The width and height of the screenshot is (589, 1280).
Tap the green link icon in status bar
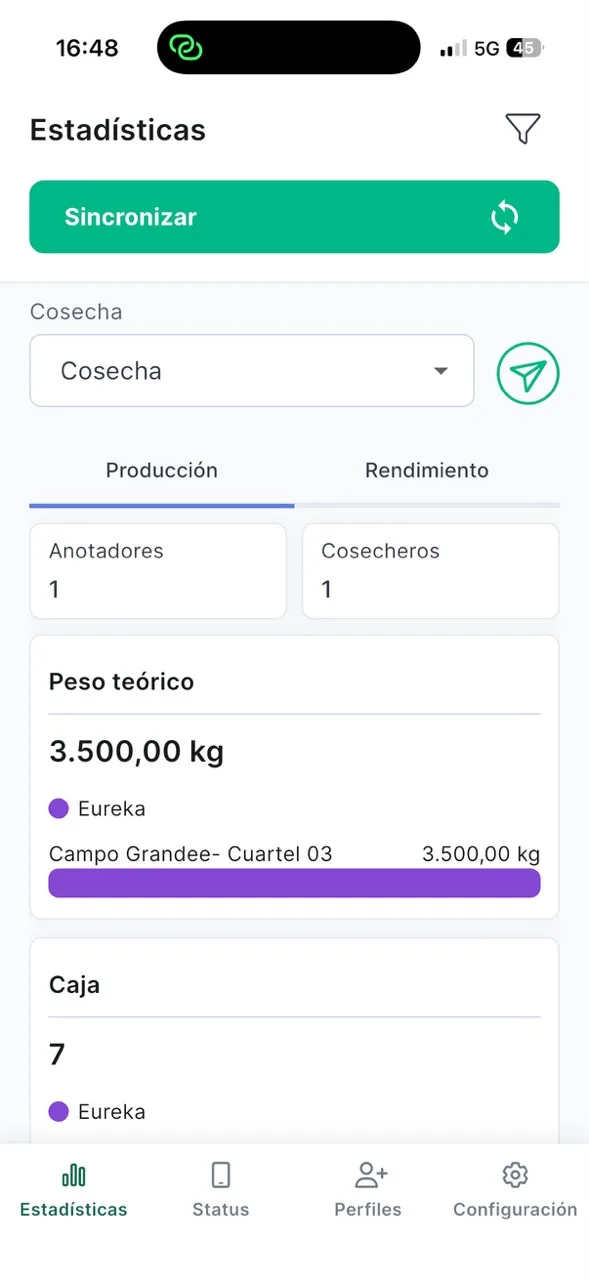click(186, 47)
